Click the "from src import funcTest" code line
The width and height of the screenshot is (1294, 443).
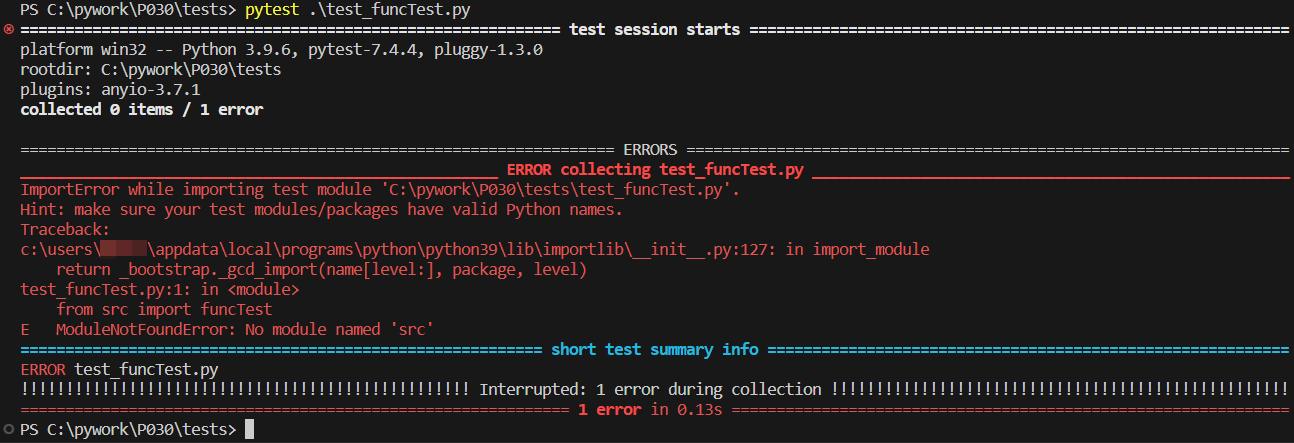point(164,310)
